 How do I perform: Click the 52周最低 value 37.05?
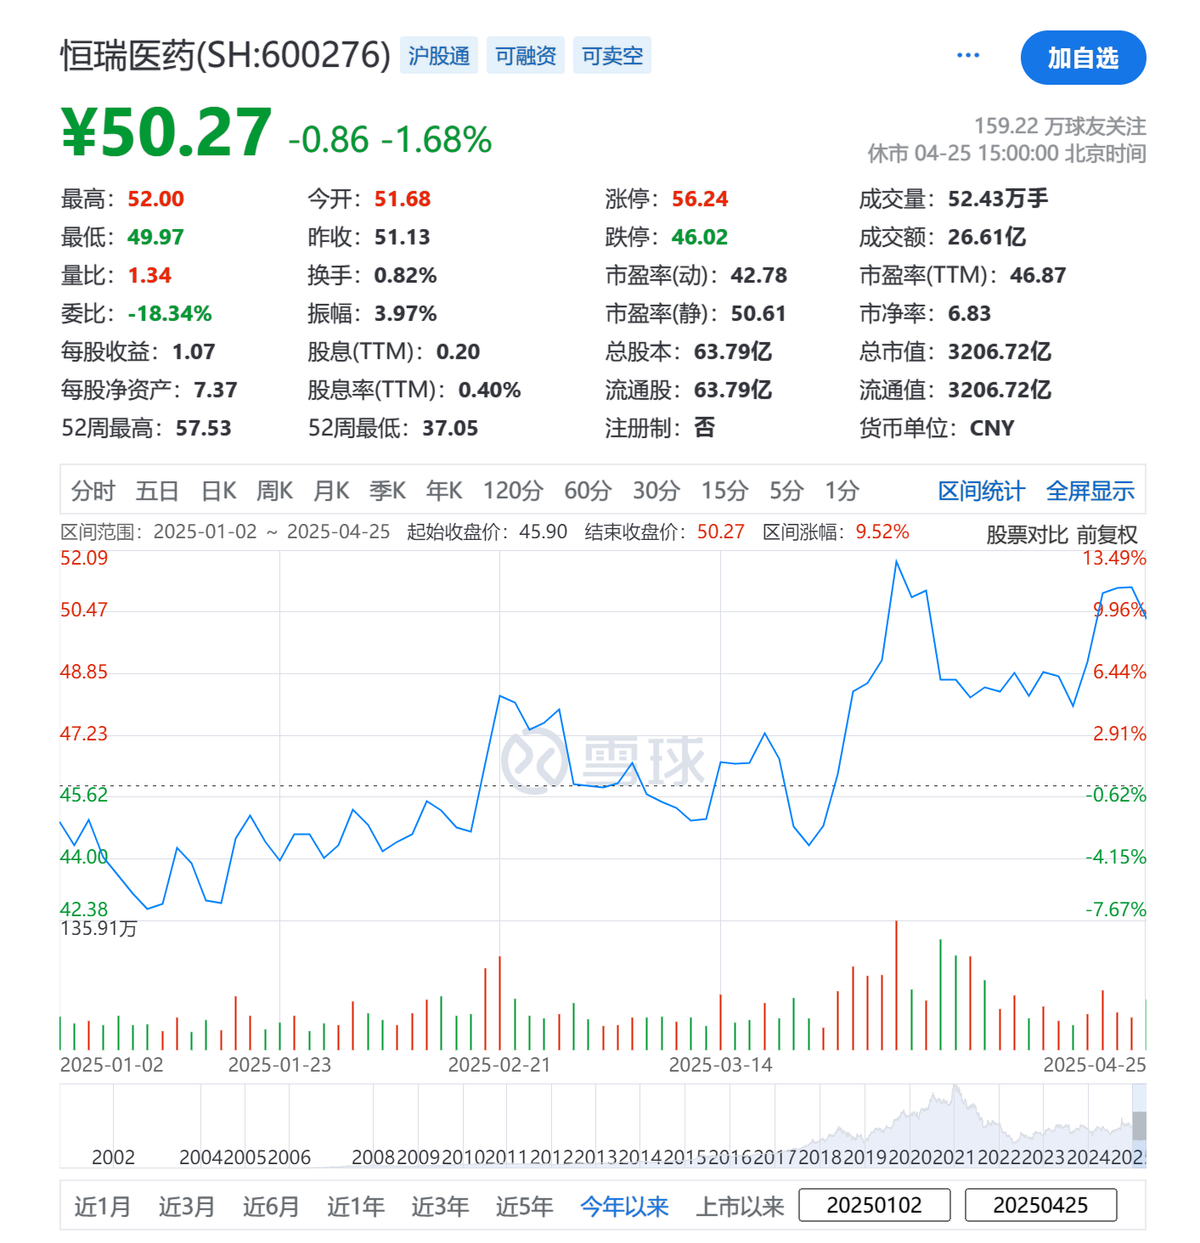tap(450, 428)
